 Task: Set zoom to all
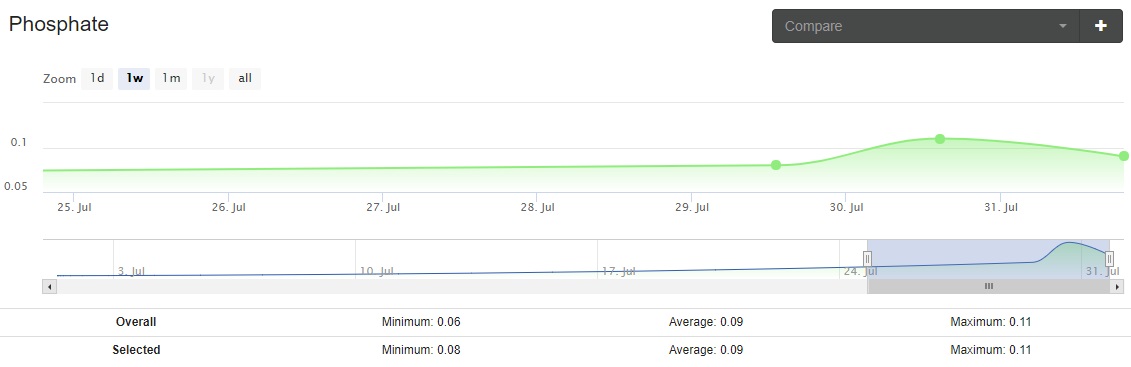tap(245, 78)
